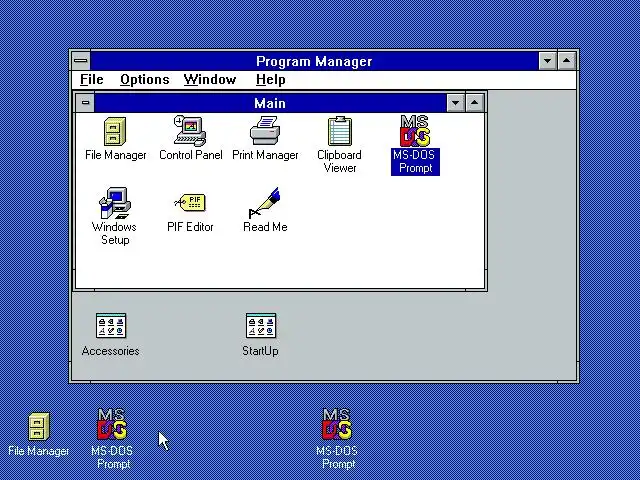The width and height of the screenshot is (640, 480).
Task: Open the Help menu
Action: click(x=270, y=80)
